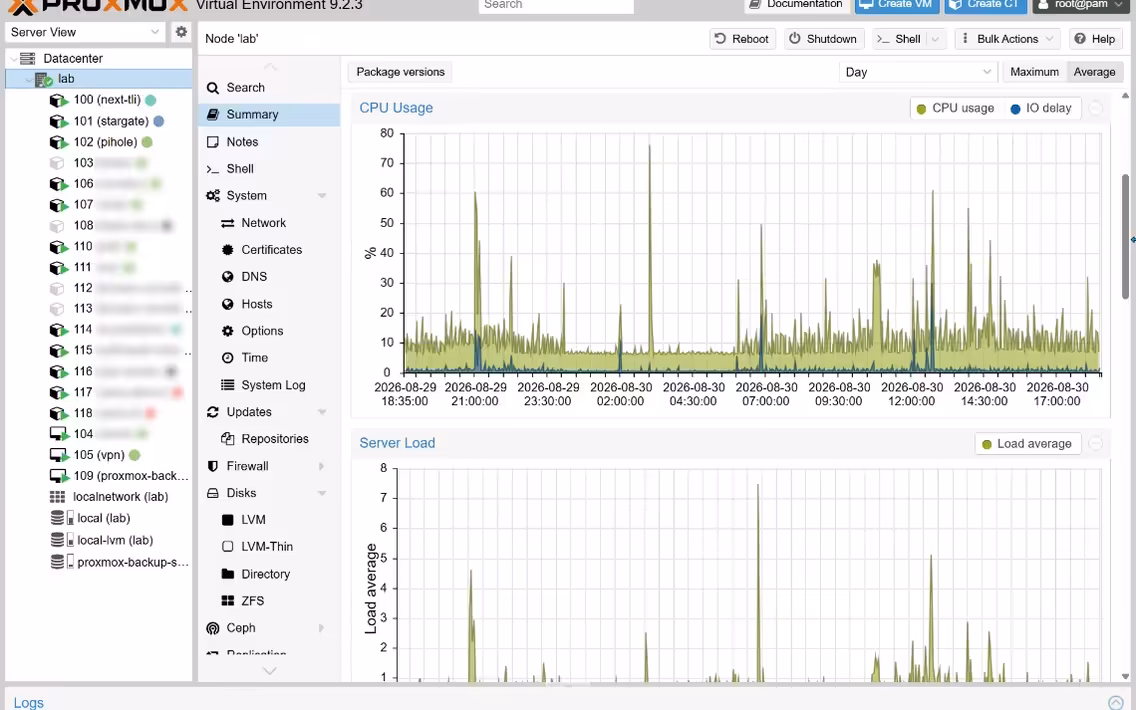1136x710 pixels.
Task: Click the Options gear icon
Action: pos(227,331)
